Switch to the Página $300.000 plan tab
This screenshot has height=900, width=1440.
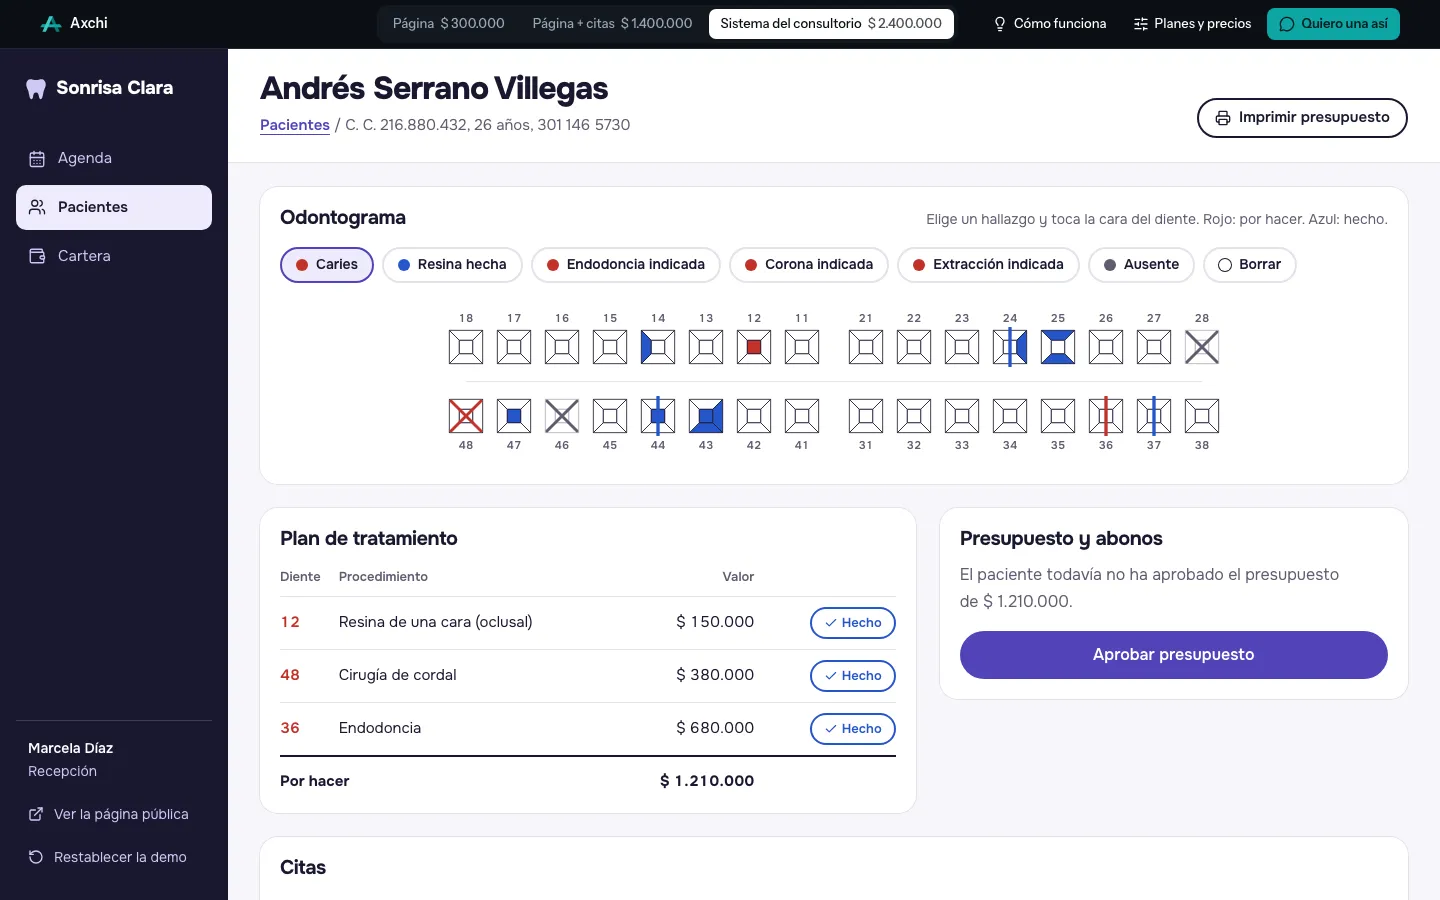click(x=448, y=24)
